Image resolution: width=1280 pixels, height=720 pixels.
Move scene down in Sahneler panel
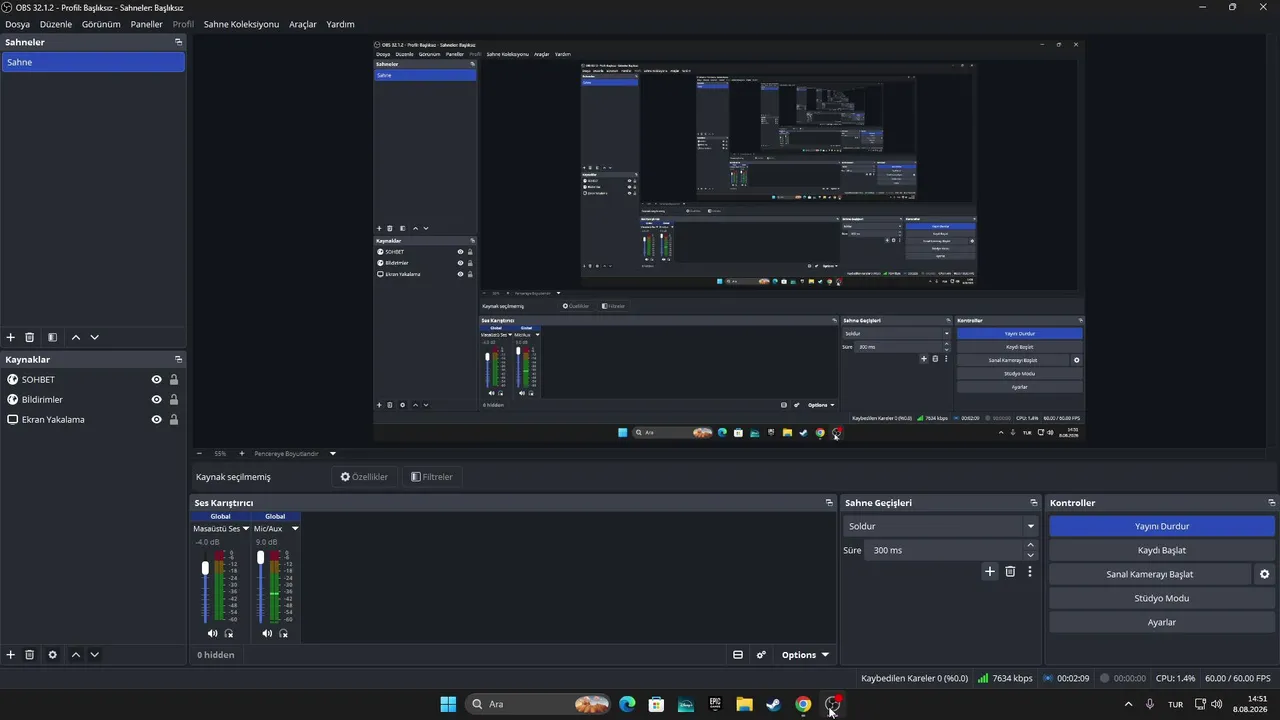95,338
